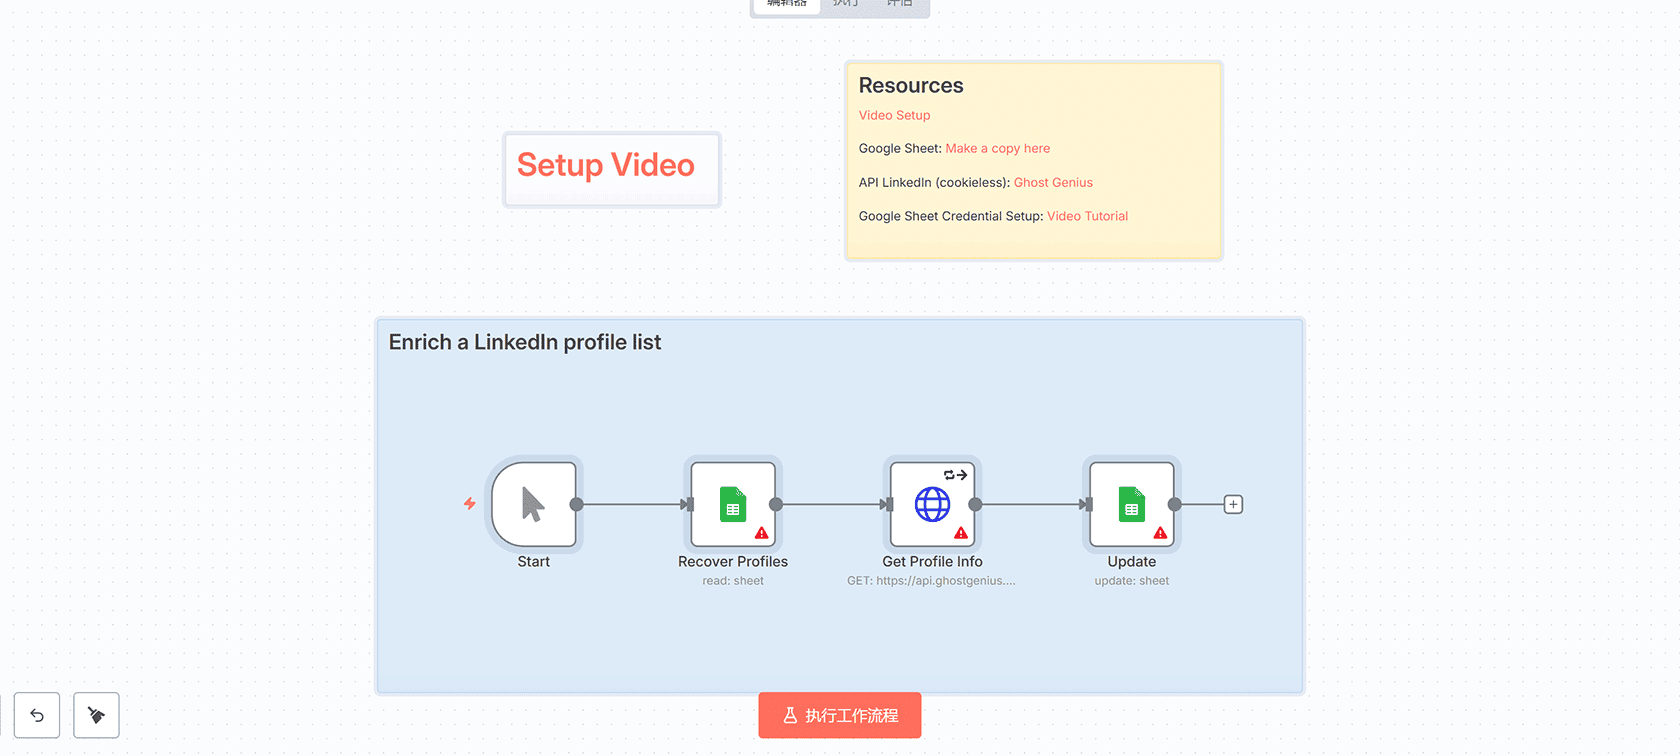Follow the Make a copy here link
This screenshot has width=1680, height=756.
997,149
